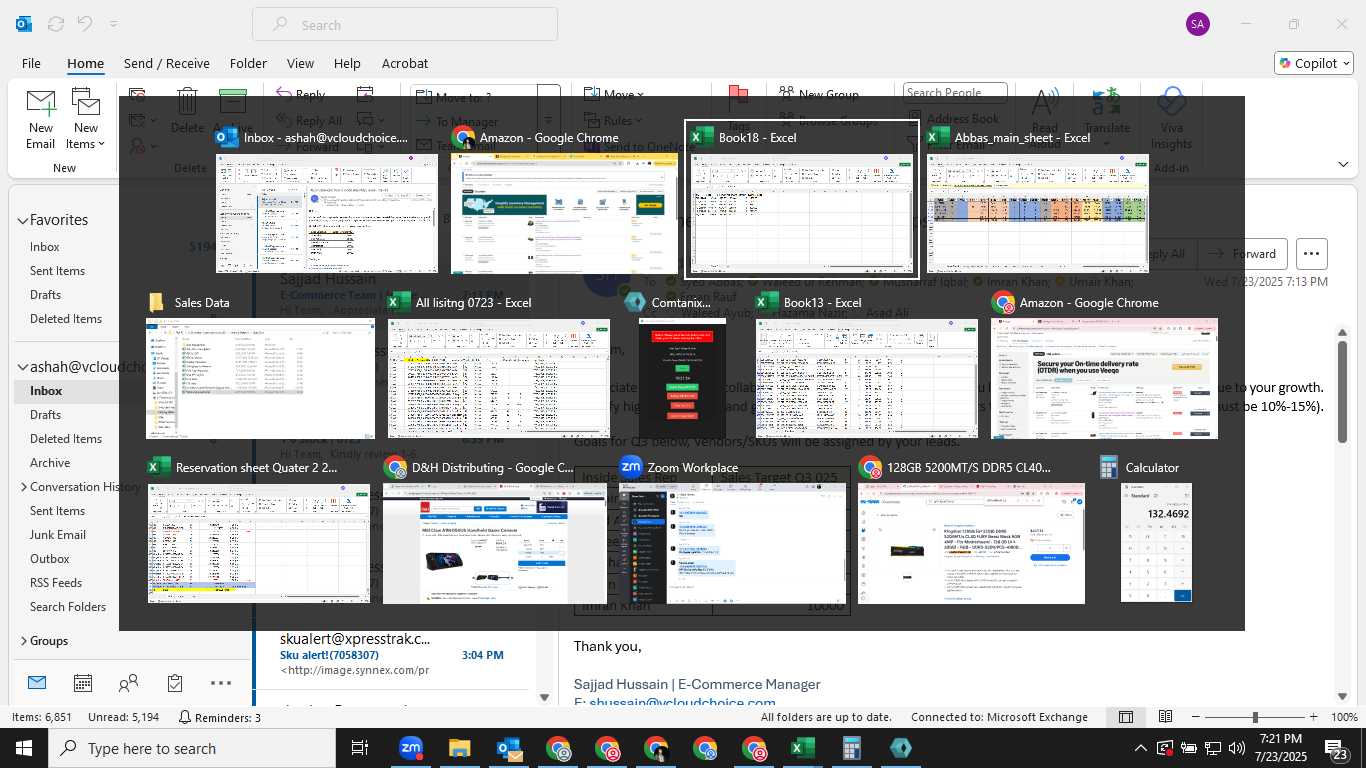This screenshot has height=768, width=1366.
Task: Open Calculator from the taskbar
Action: pyautogui.click(x=851, y=748)
